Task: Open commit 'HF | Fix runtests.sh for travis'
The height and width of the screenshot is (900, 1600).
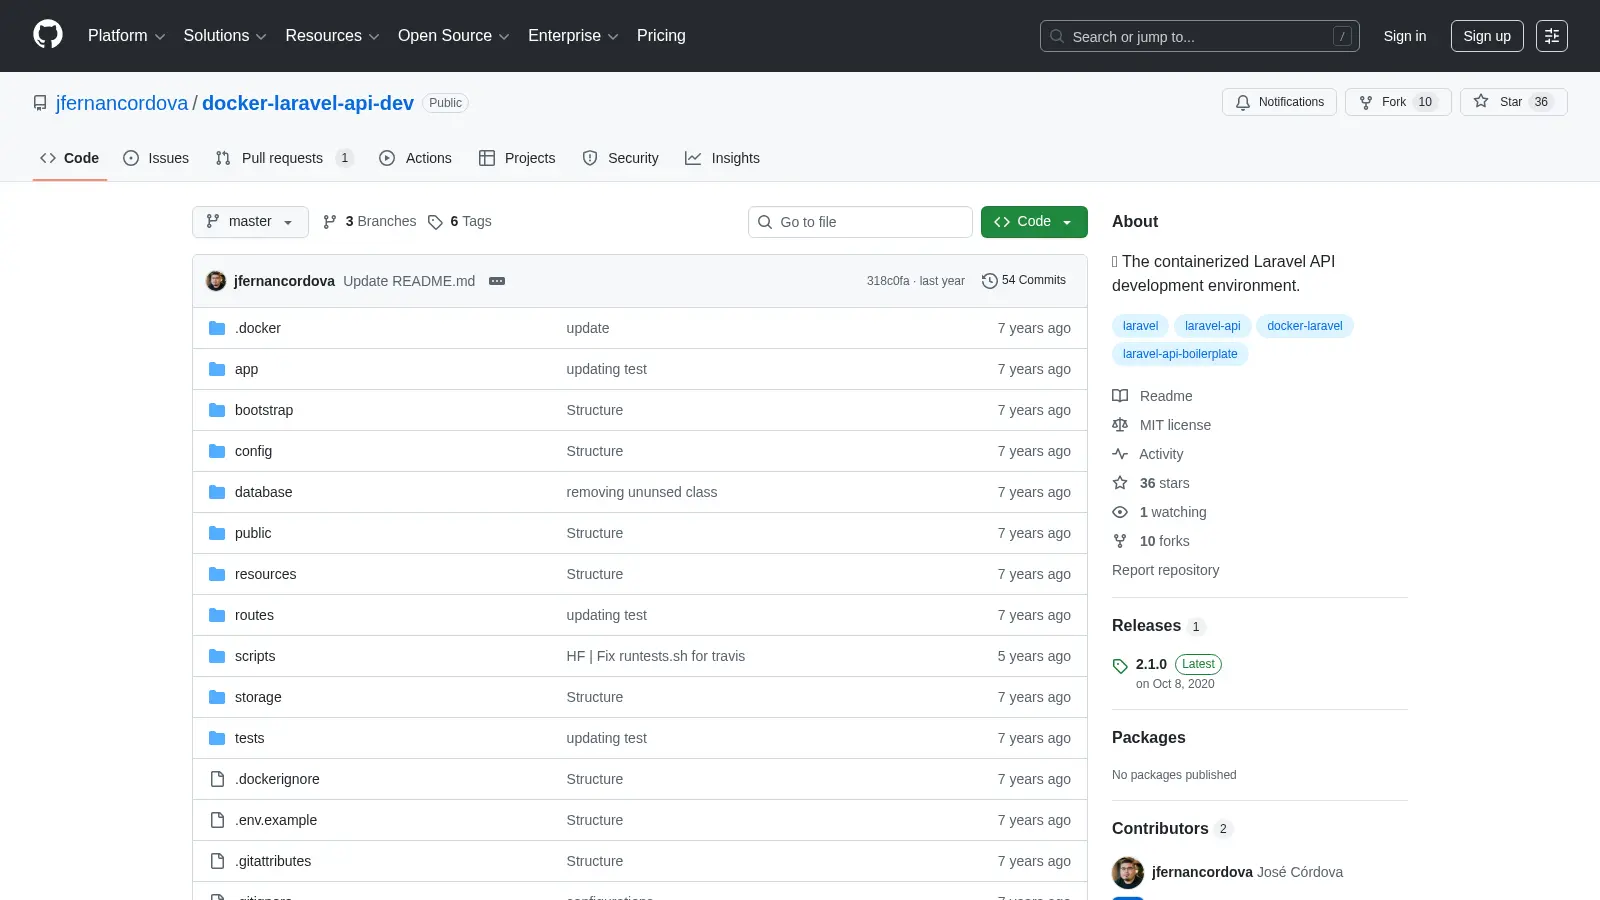Action: [x=656, y=656]
